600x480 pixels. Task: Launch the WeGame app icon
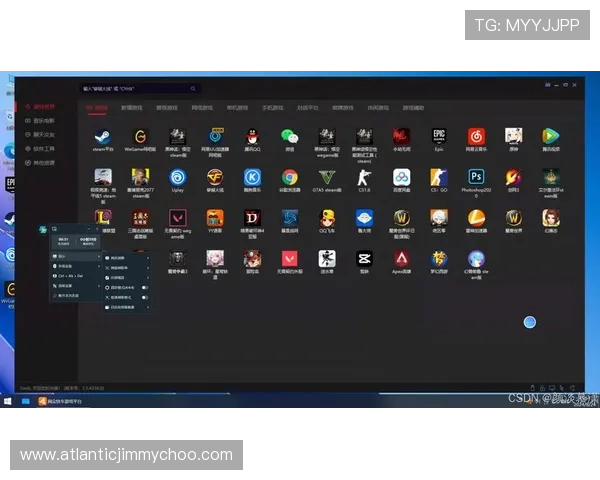click(x=140, y=136)
